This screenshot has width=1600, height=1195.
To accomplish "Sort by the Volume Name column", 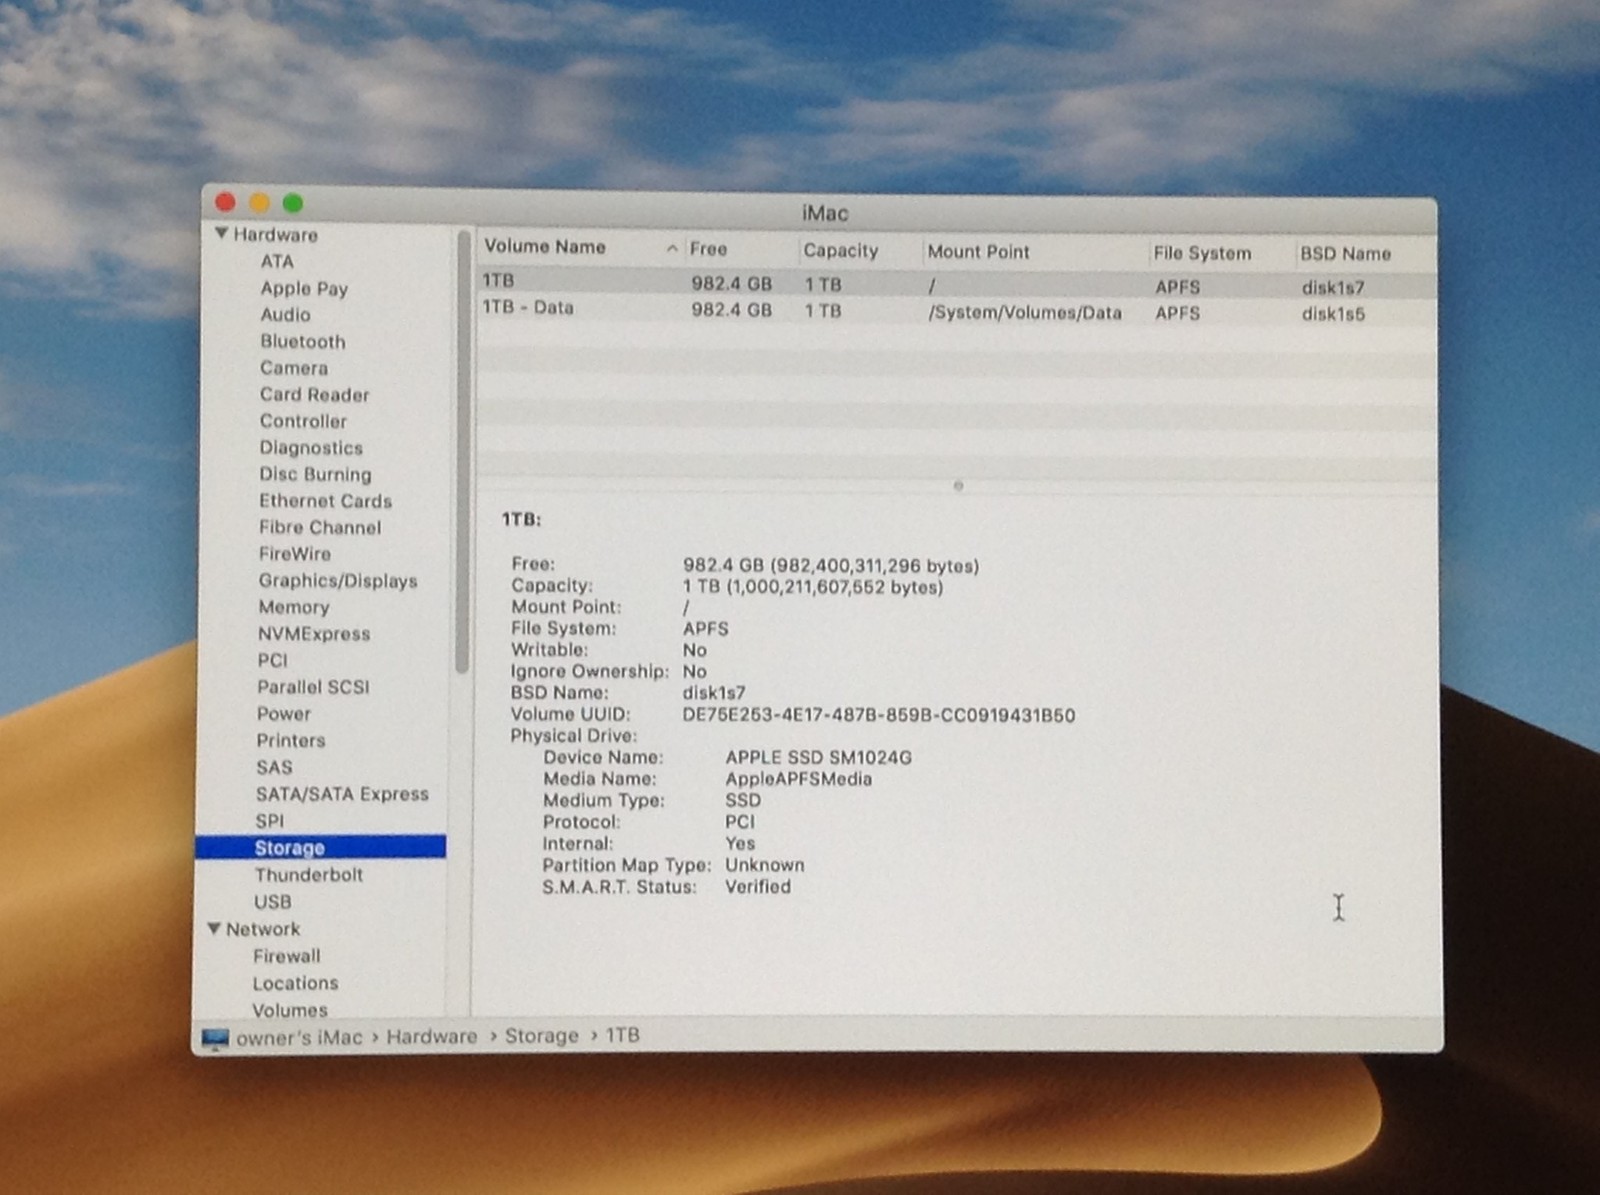I will click(x=580, y=247).
